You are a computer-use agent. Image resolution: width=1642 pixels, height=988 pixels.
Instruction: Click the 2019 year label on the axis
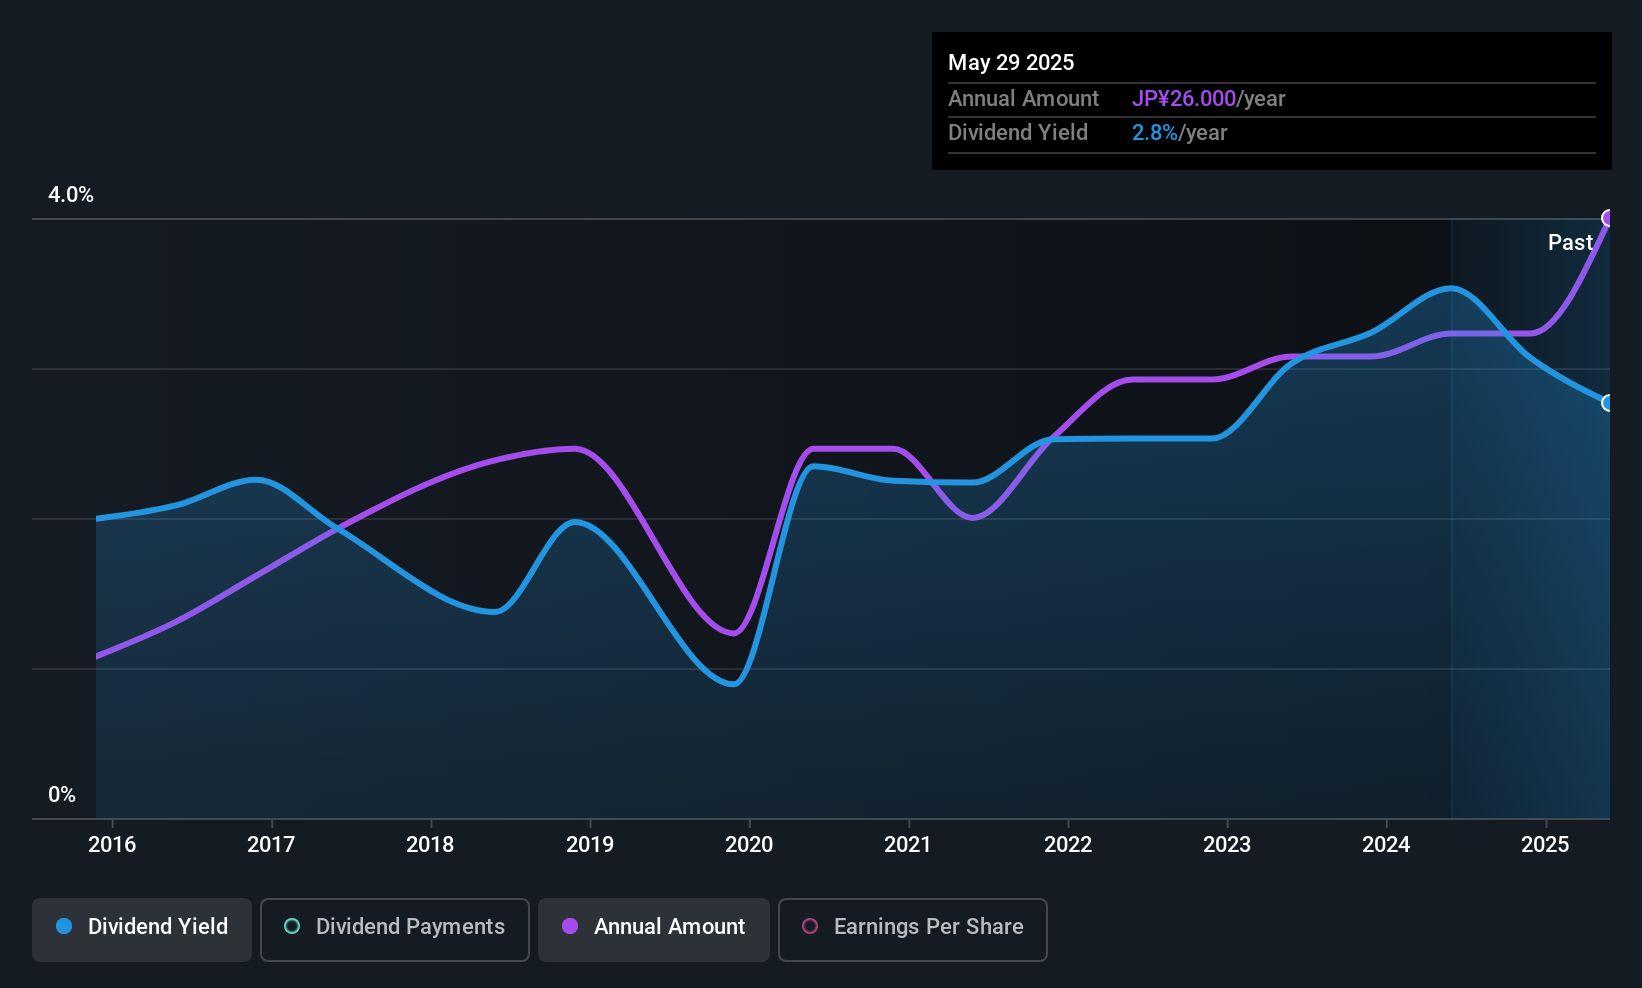click(x=590, y=844)
